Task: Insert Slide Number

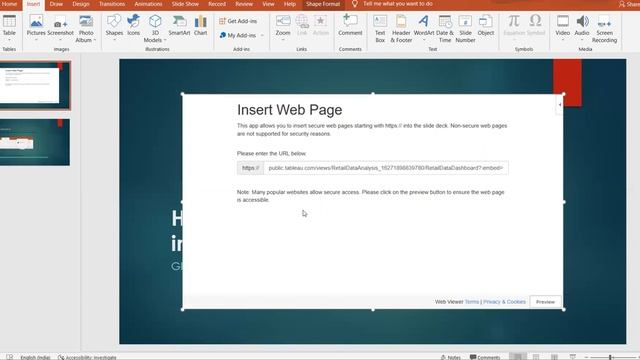Action: pyautogui.click(x=465, y=28)
